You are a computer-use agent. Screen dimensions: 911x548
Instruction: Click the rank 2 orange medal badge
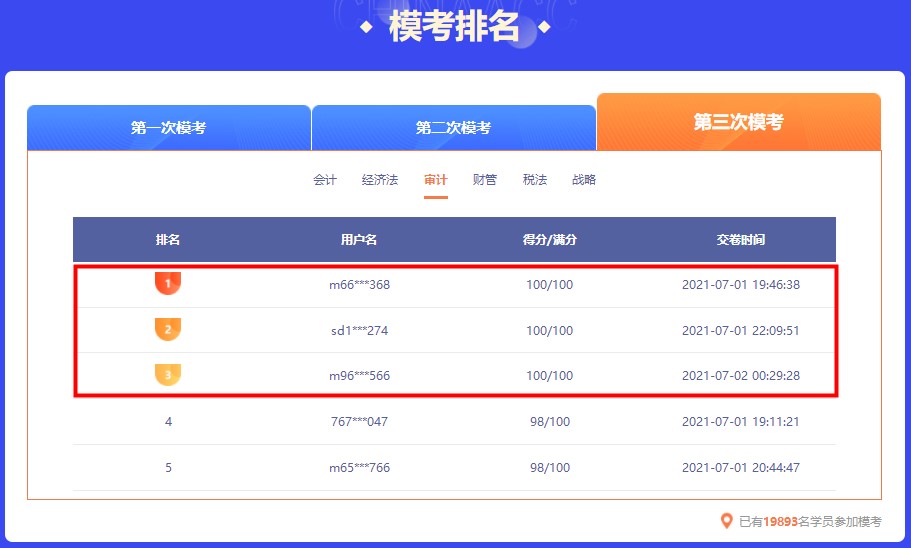[168, 329]
